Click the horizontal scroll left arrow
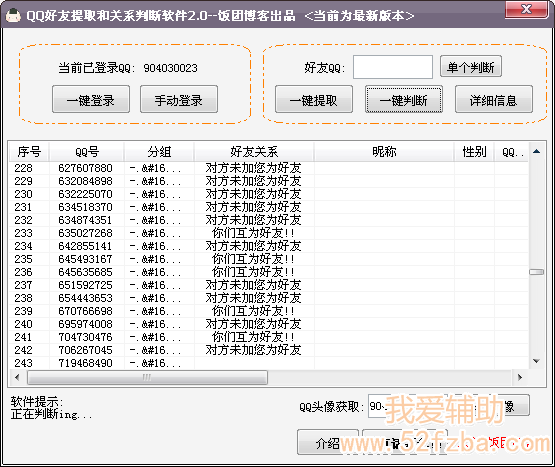Screen dimensions: 555x467 click(17, 377)
